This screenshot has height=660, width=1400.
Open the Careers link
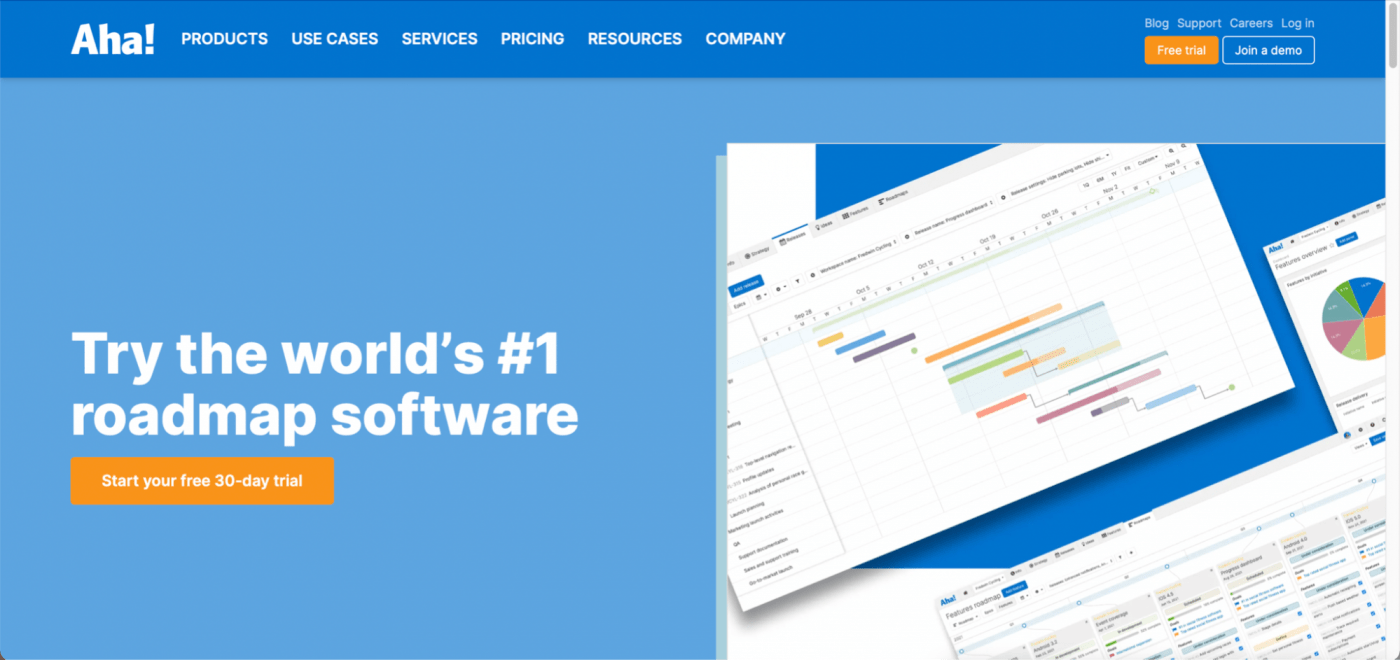[1251, 23]
